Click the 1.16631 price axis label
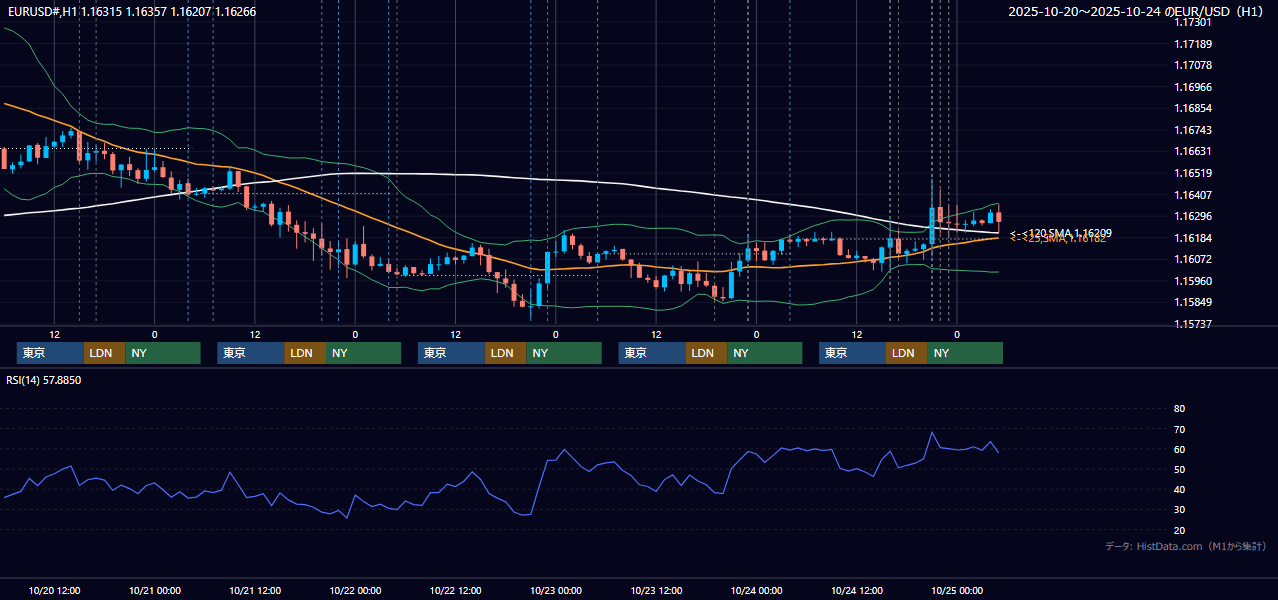Viewport: 1278px width, 600px height. (1192, 151)
